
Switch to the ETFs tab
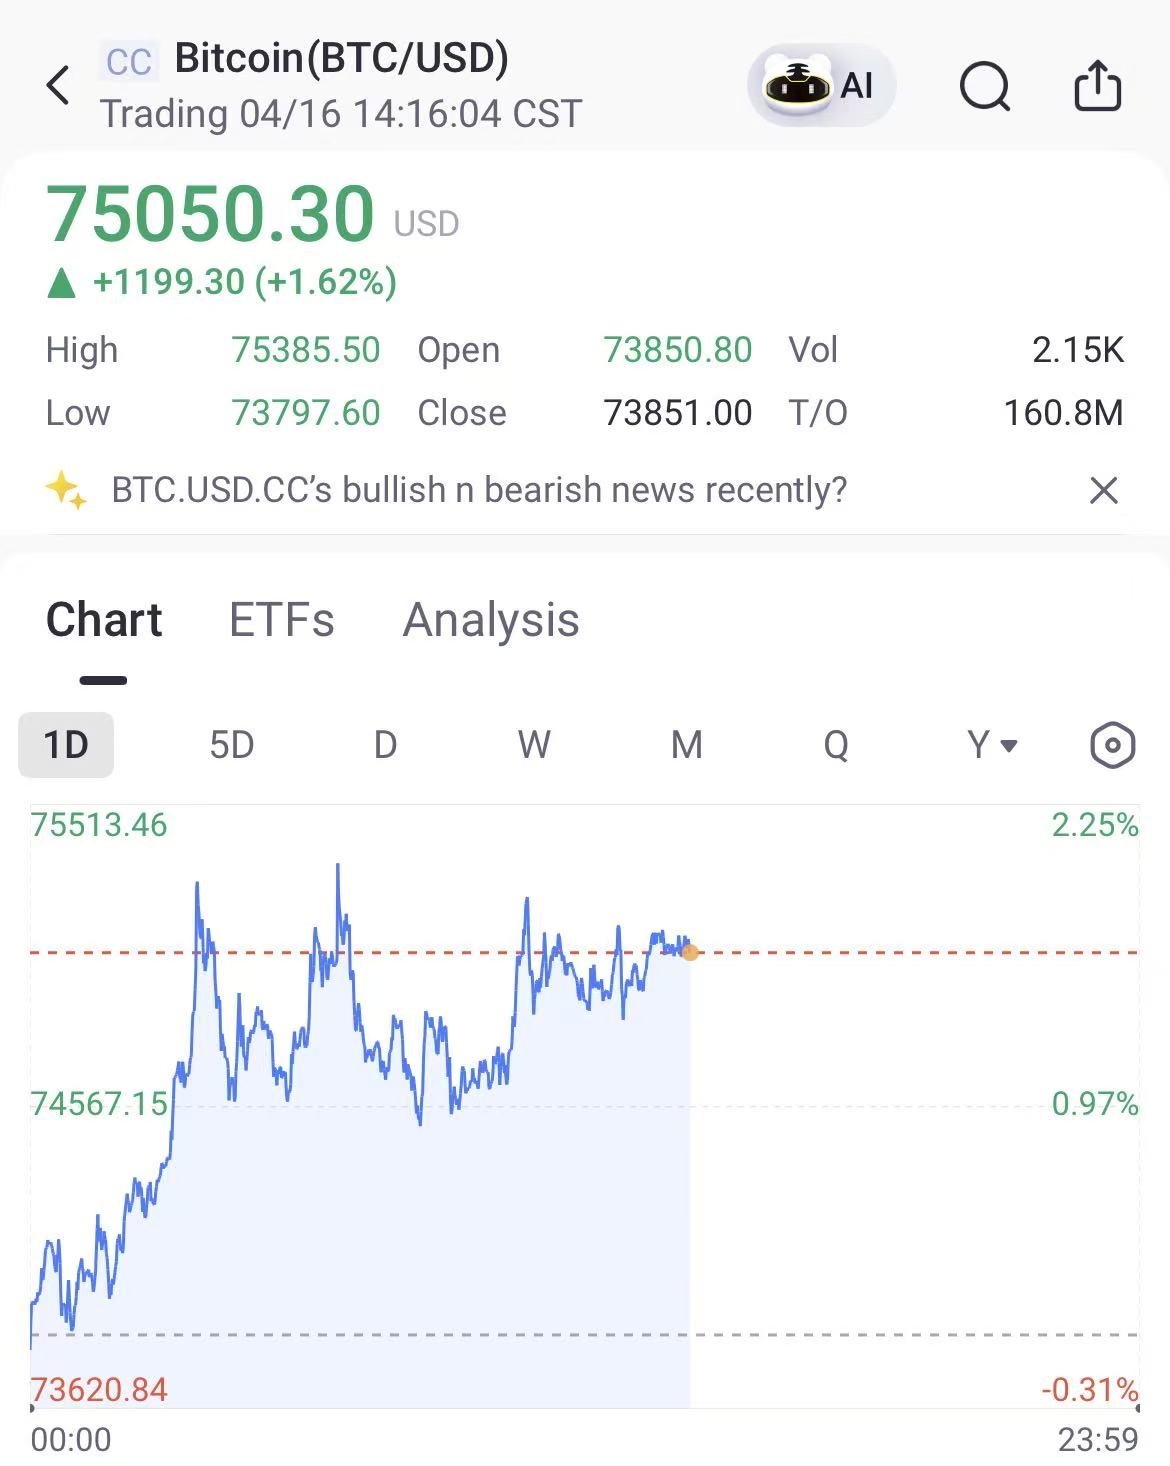(x=282, y=620)
